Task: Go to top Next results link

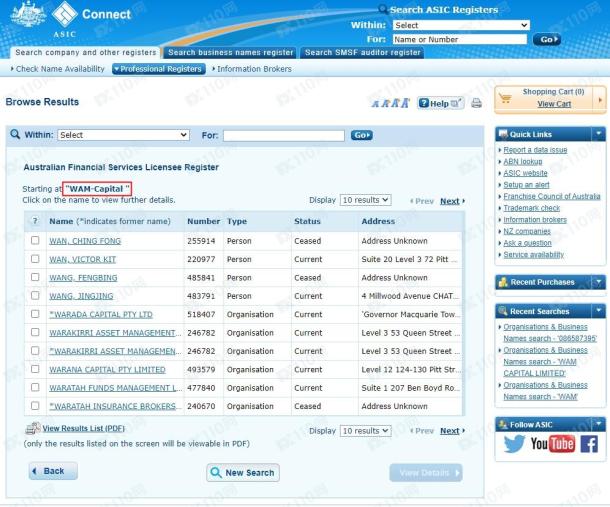Action: point(450,201)
